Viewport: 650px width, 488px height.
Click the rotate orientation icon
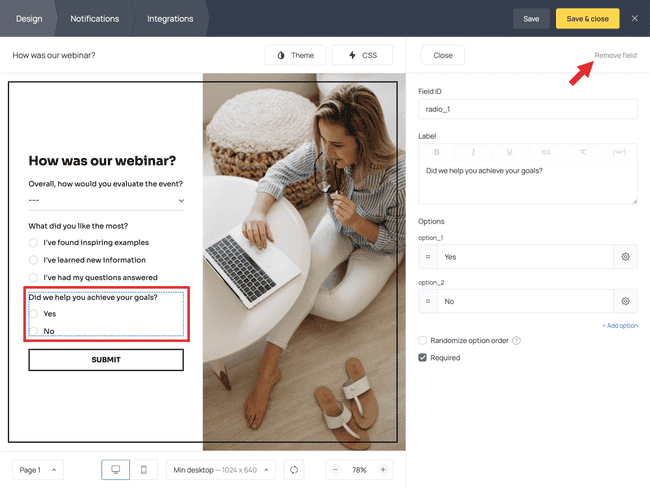pos(294,470)
